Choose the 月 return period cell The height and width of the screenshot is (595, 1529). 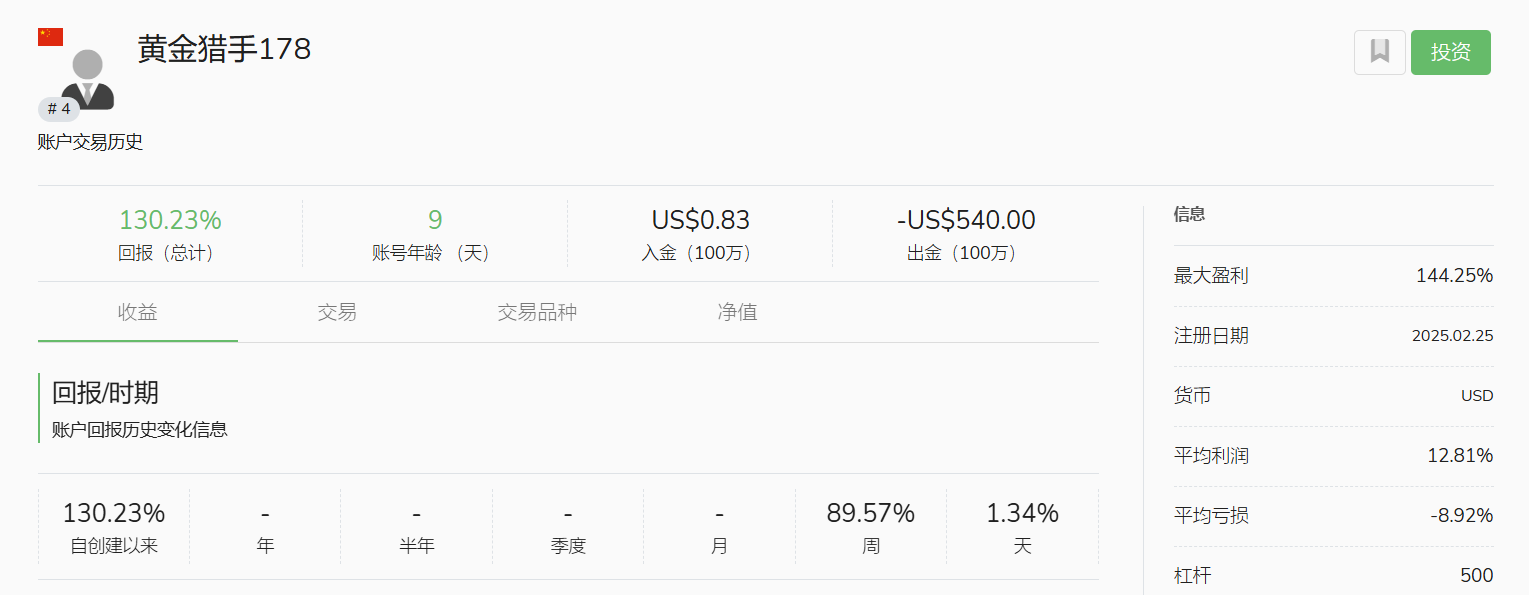tap(719, 527)
